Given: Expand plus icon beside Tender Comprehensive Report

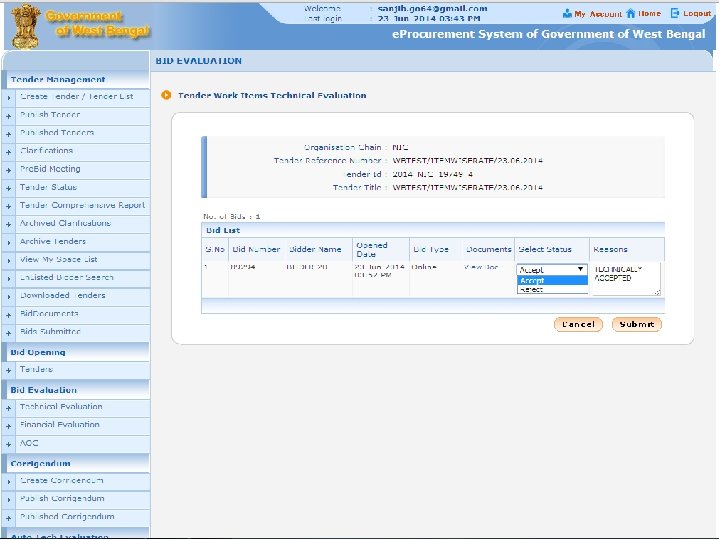Looking at the screenshot, I should click(x=8, y=207).
